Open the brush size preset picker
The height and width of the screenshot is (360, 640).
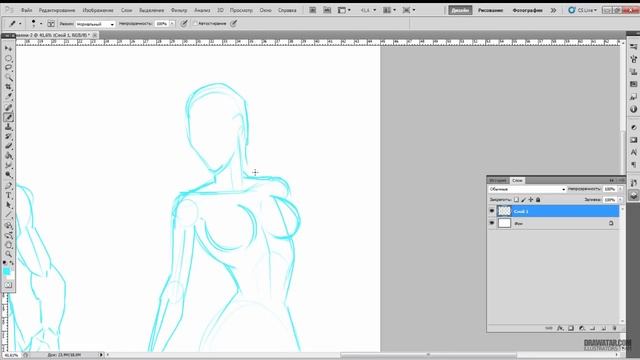36,24
